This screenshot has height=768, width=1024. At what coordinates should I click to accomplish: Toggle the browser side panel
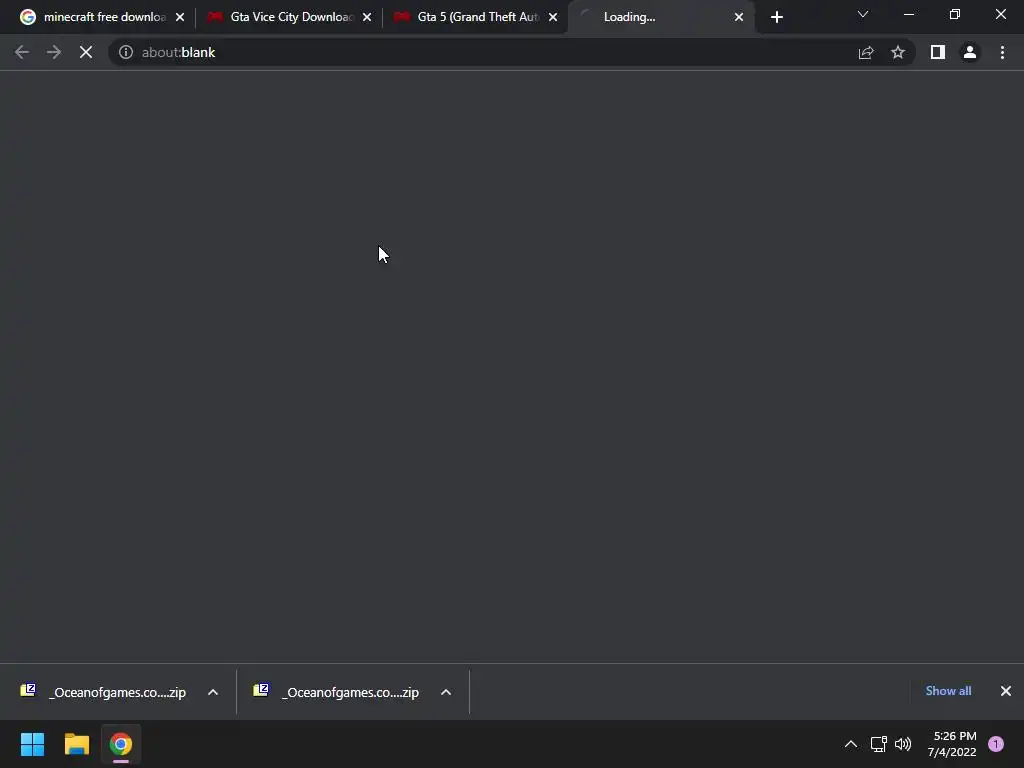(938, 52)
